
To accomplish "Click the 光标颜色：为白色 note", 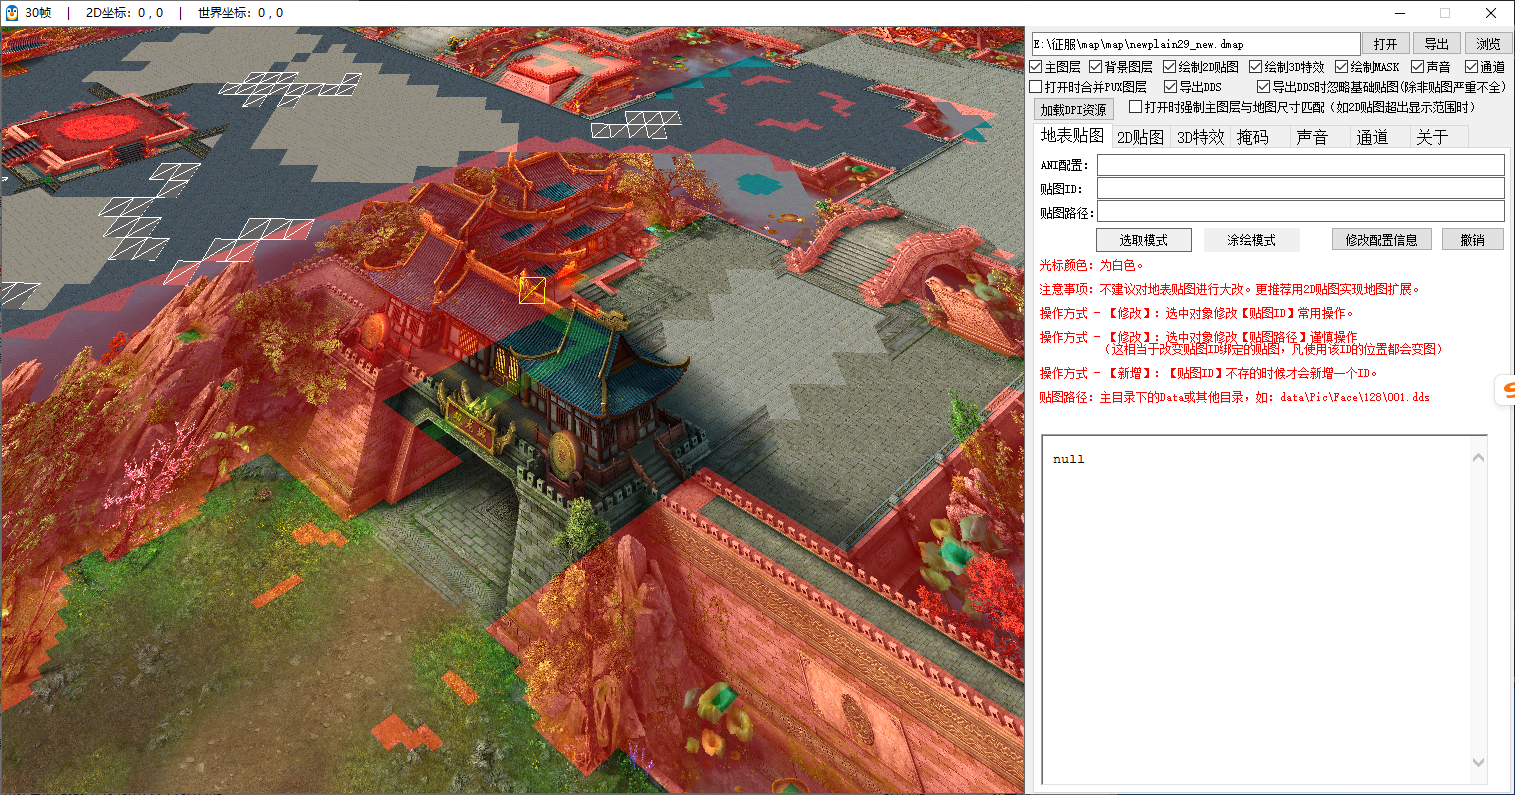I will coord(1091,266).
